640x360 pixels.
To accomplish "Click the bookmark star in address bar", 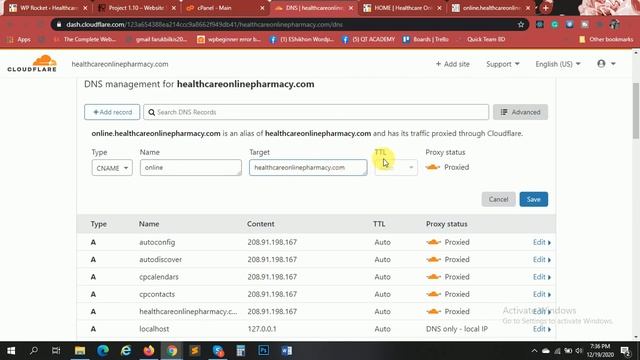I will pos(521,24).
